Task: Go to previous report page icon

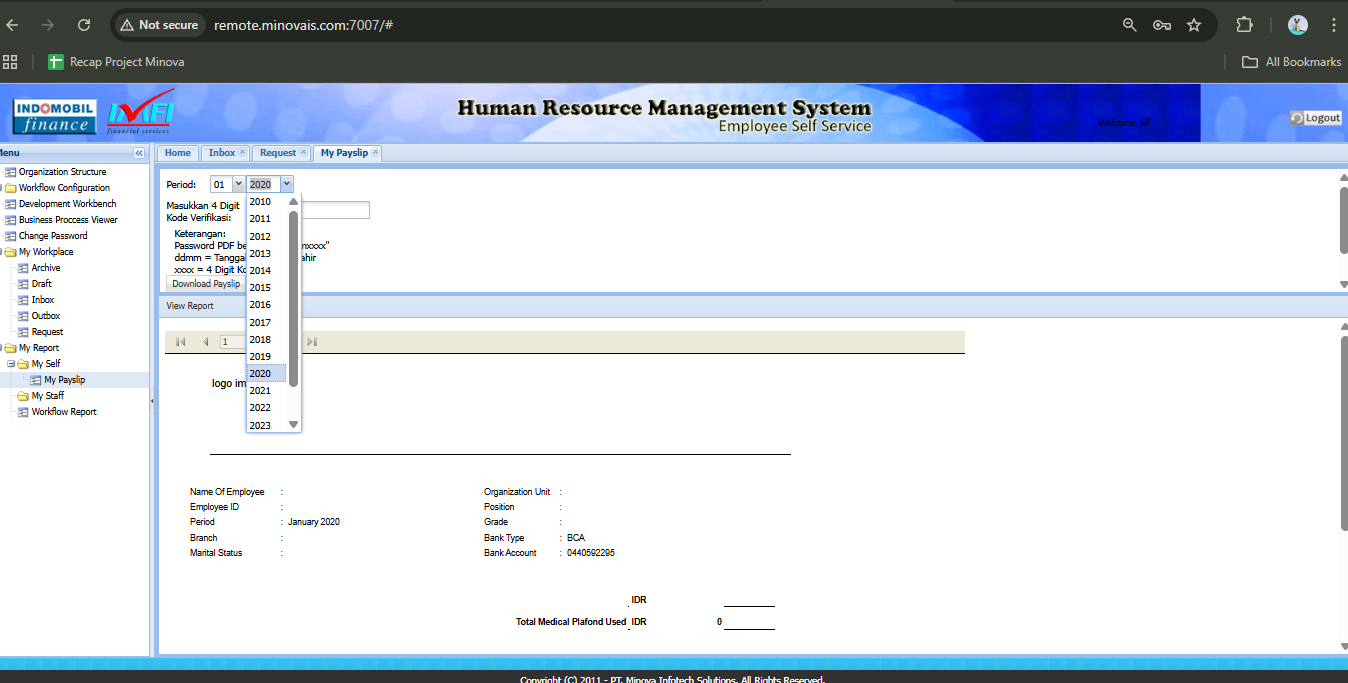Action: tap(205, 342)
